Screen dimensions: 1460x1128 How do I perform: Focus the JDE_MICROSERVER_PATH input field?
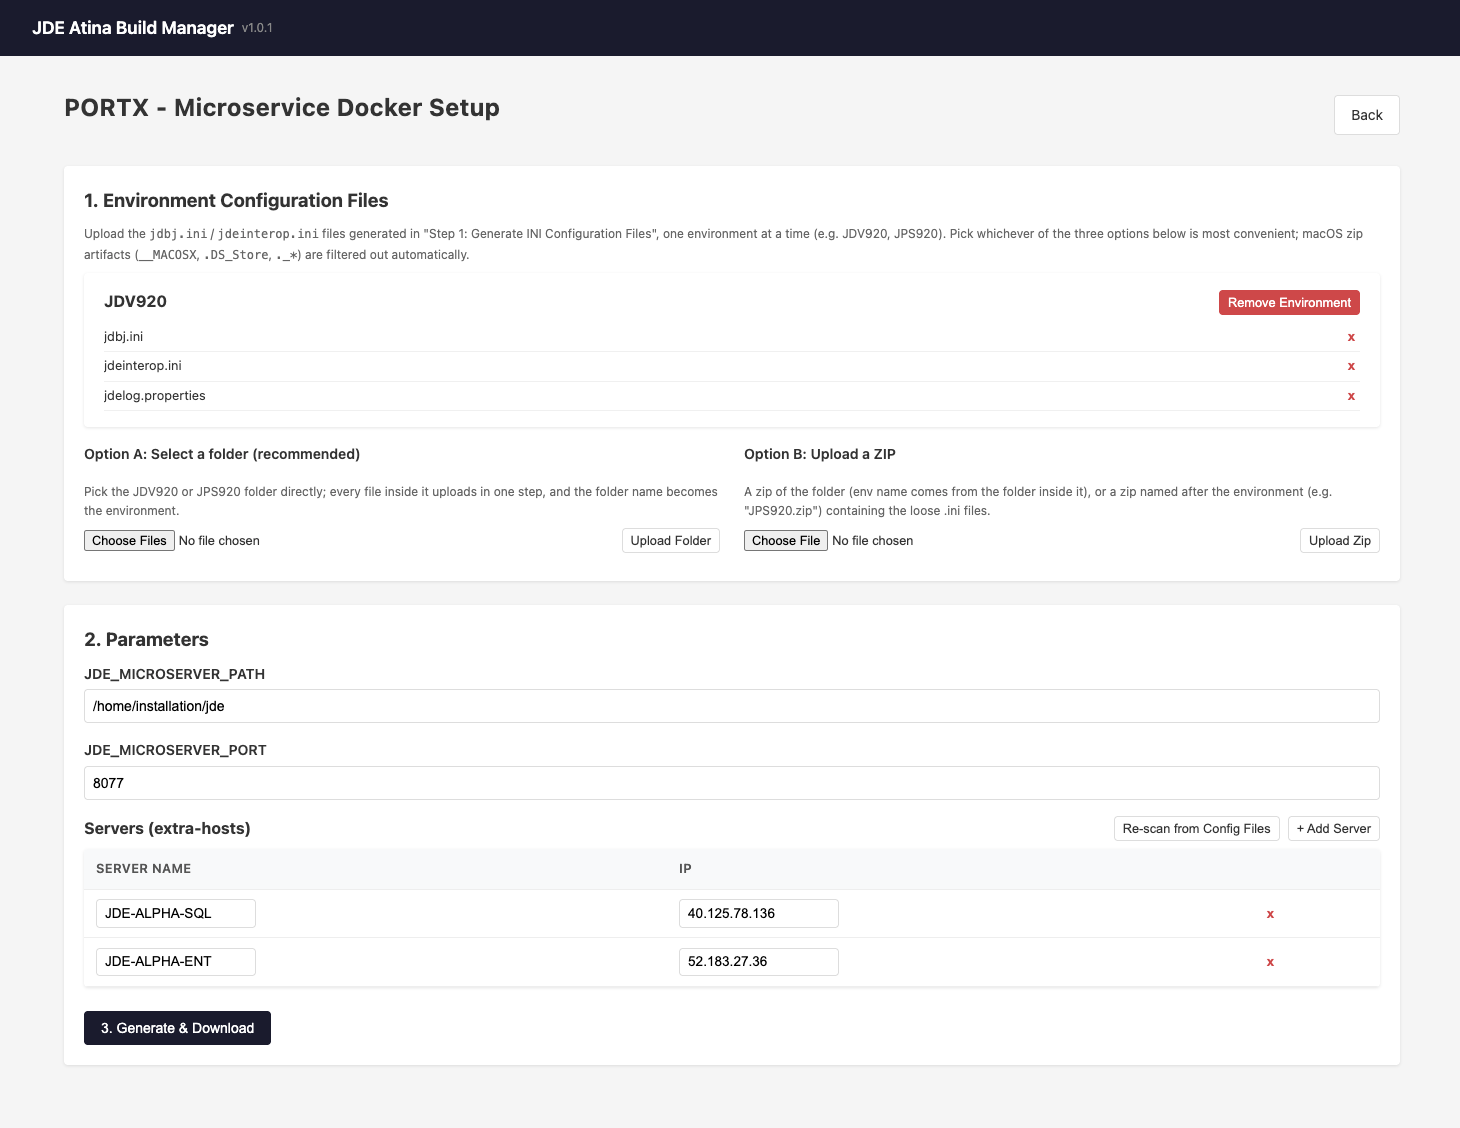732,706
